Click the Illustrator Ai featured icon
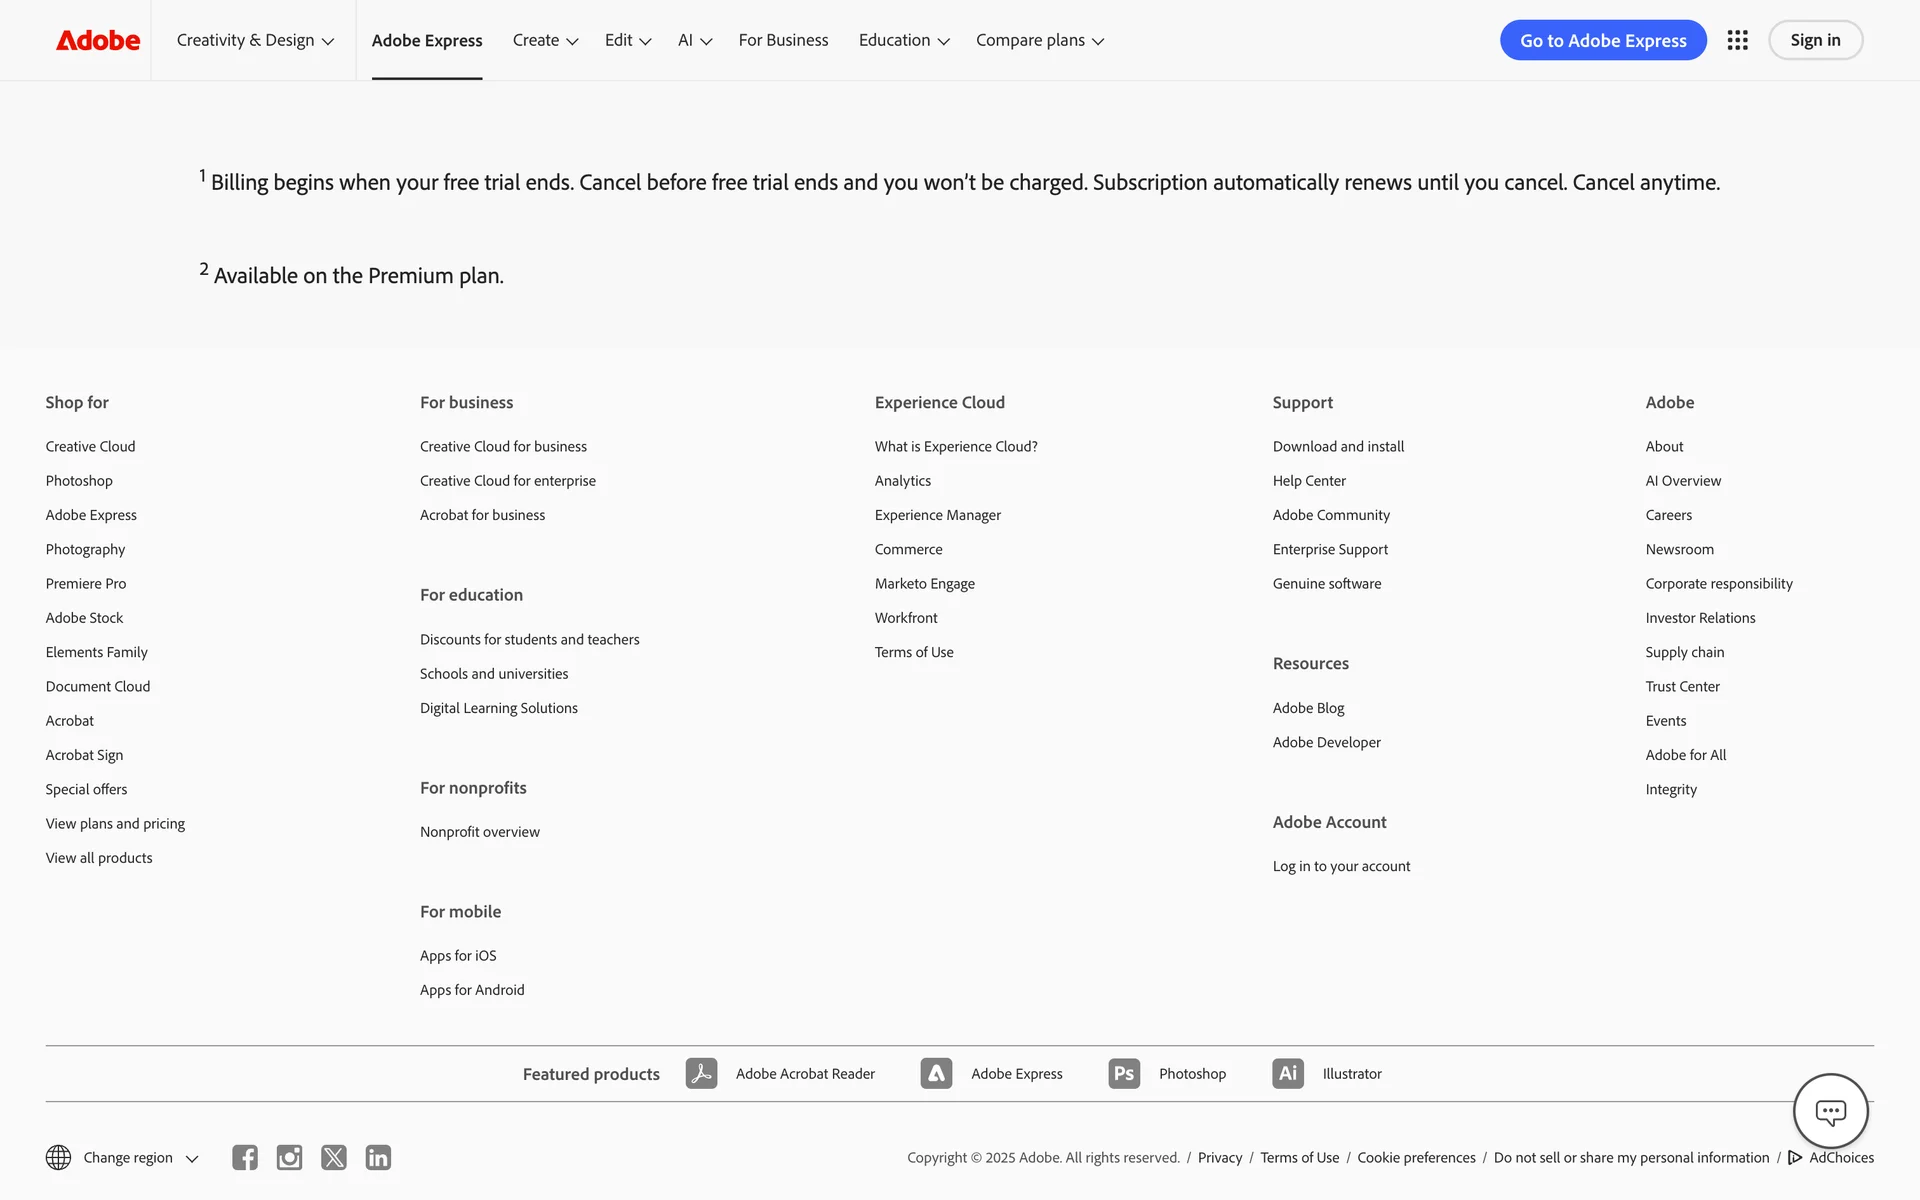1920x1200 pixels. (x=1288, y=1073)
